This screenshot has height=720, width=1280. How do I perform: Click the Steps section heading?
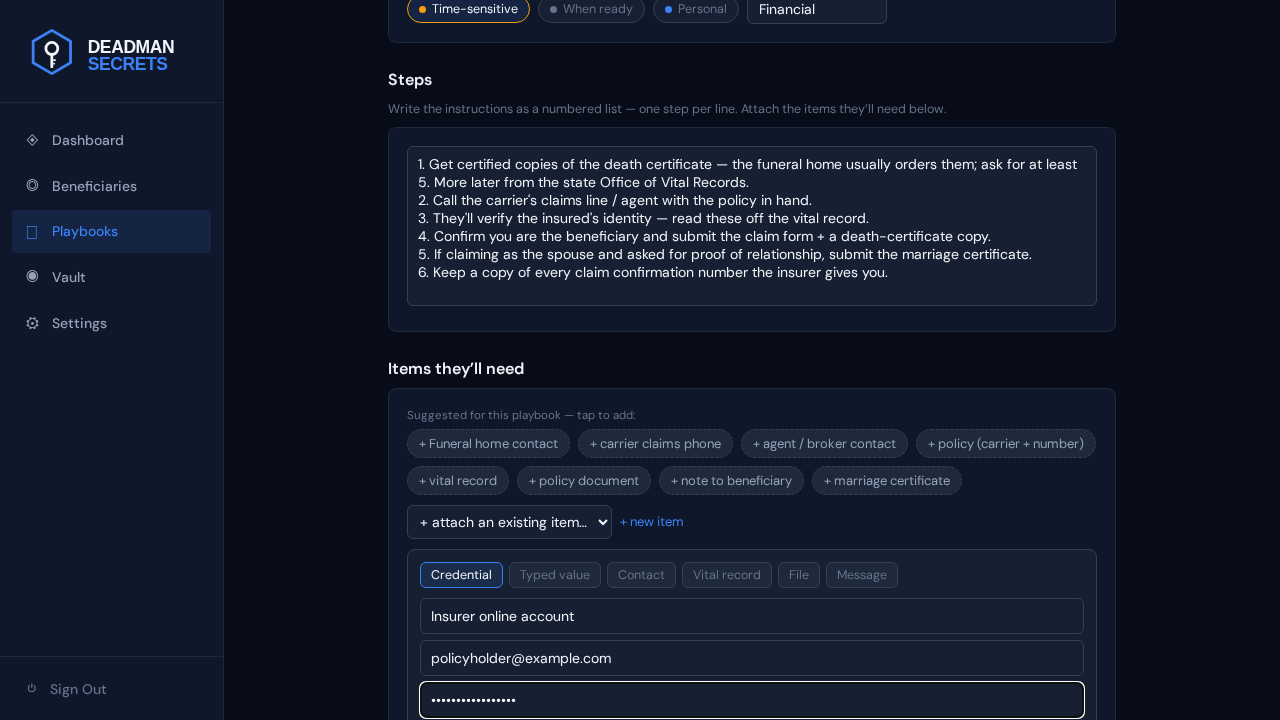tap(410, 80)
